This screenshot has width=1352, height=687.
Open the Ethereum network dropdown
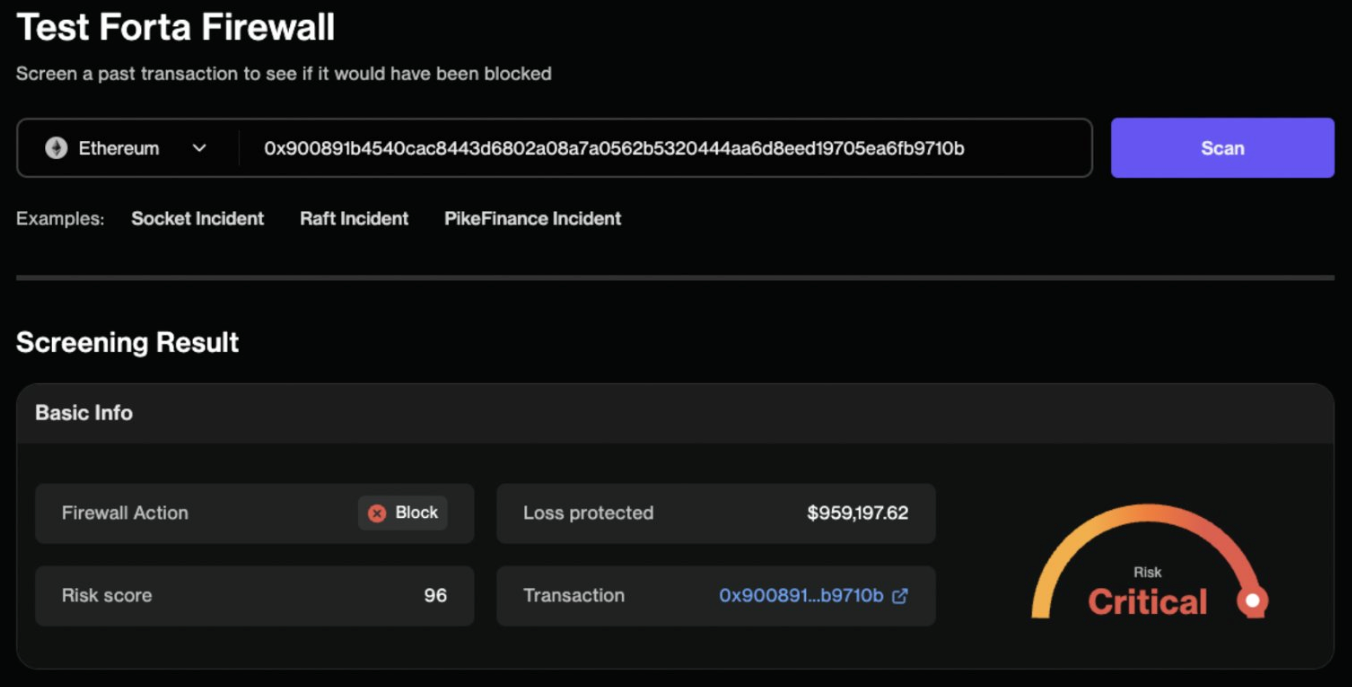(127, 148)
